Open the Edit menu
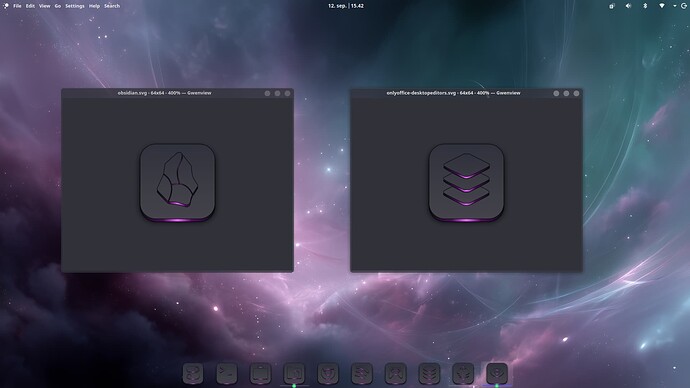The image size is (690, 388). [30, 6]
